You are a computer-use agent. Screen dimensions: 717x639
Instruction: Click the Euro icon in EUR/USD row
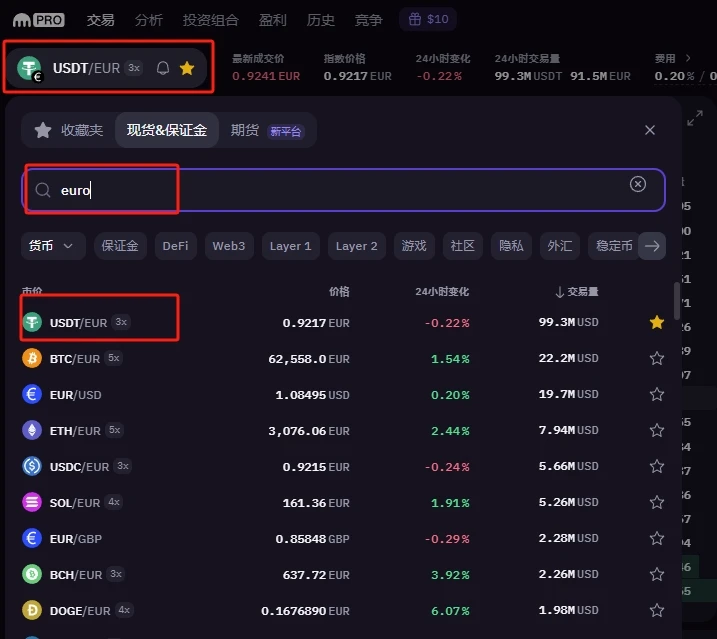coord(32,394)
